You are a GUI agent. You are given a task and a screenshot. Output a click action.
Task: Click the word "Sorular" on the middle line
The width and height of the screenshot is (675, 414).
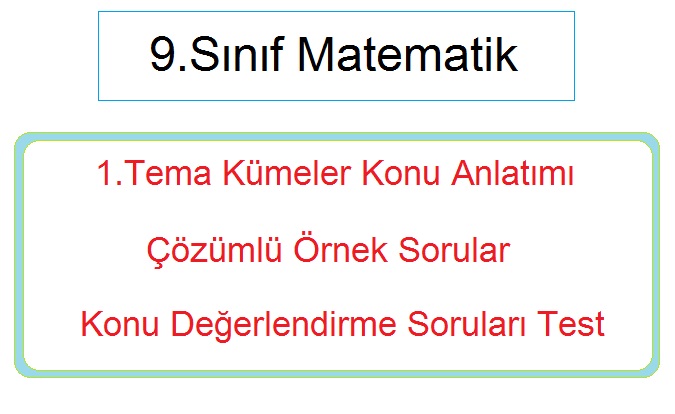coord(454,250)
